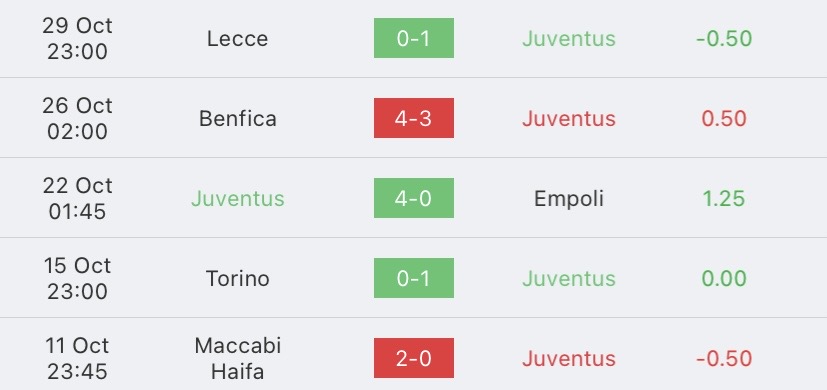Image resolution: width=827 pixels, height=390 pixels.
Task: Click the 1.25 handicap value
Action: pos(724,198)
